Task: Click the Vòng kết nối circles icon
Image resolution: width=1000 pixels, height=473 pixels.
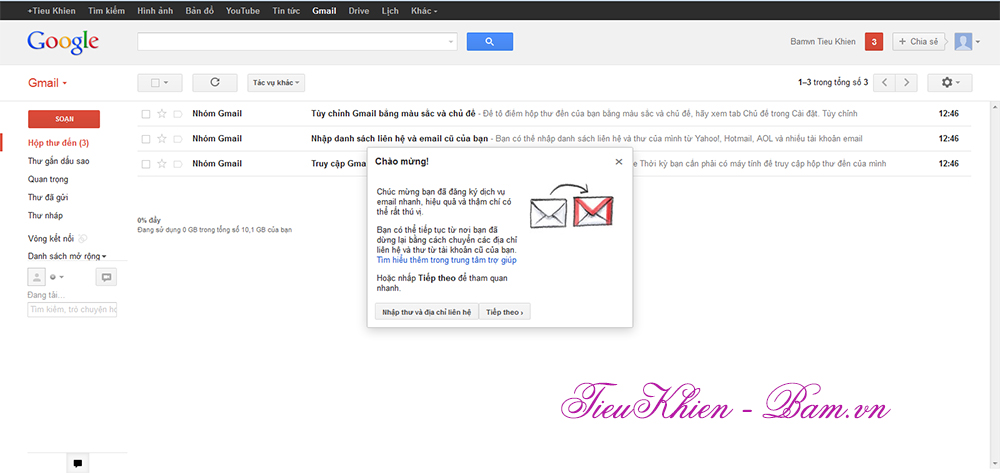Action: tap(82, 238)
